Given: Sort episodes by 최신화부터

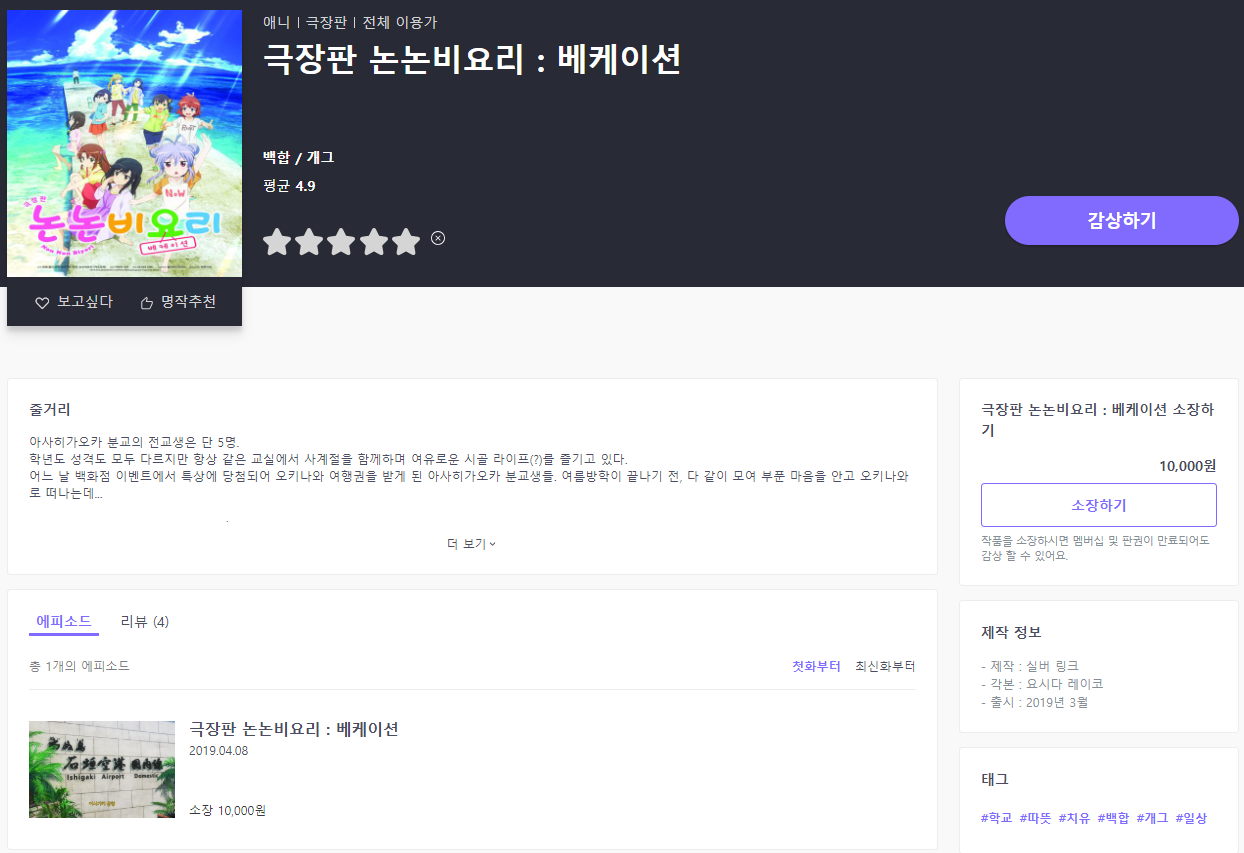Looking at the screenshot, I should point(884,666).
